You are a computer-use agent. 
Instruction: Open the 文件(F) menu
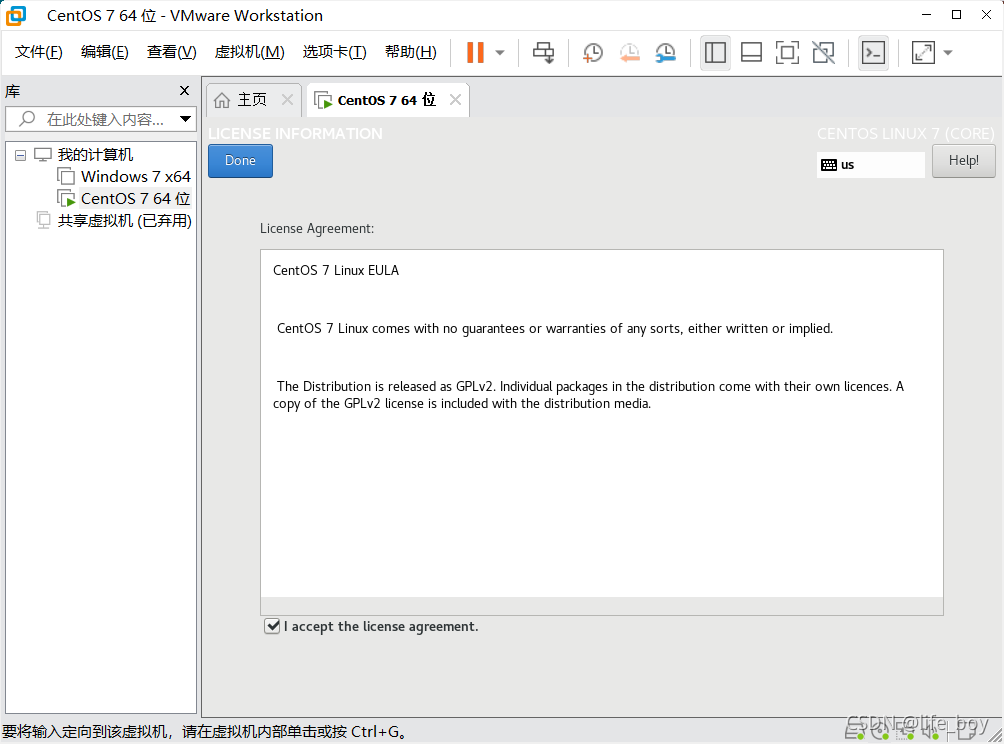[38, 52]
